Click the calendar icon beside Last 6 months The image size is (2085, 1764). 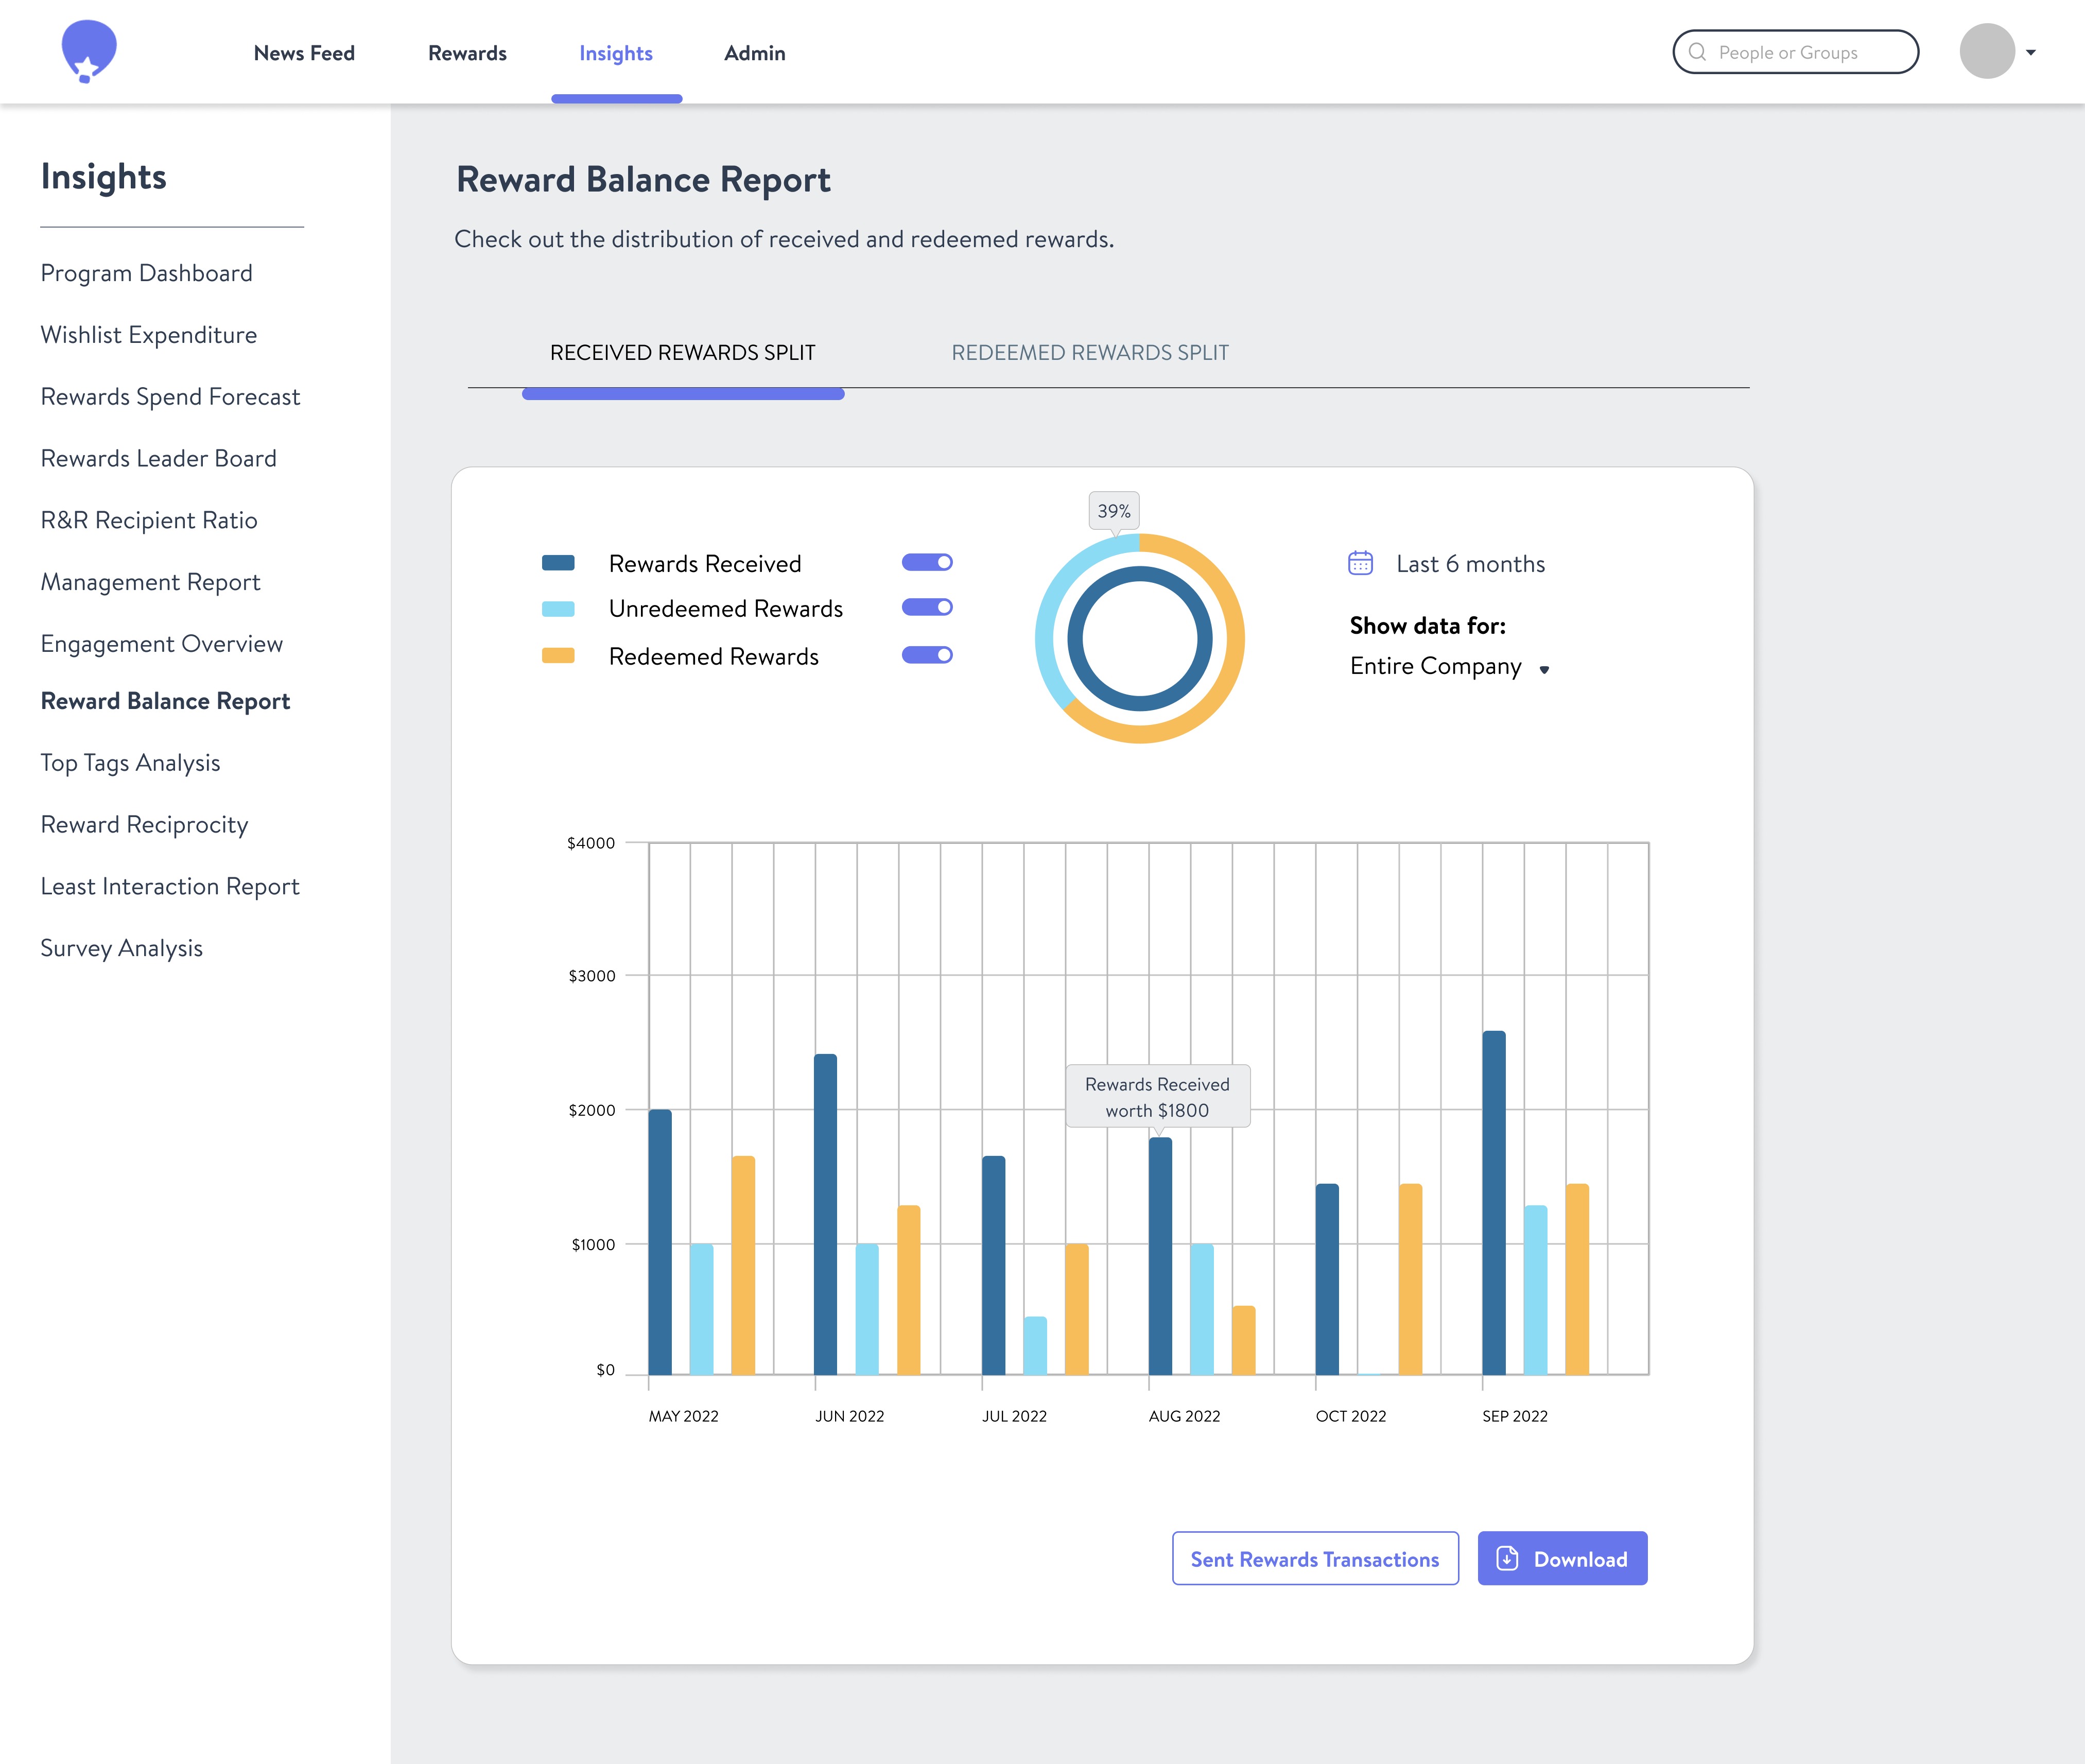(1360, 563)
